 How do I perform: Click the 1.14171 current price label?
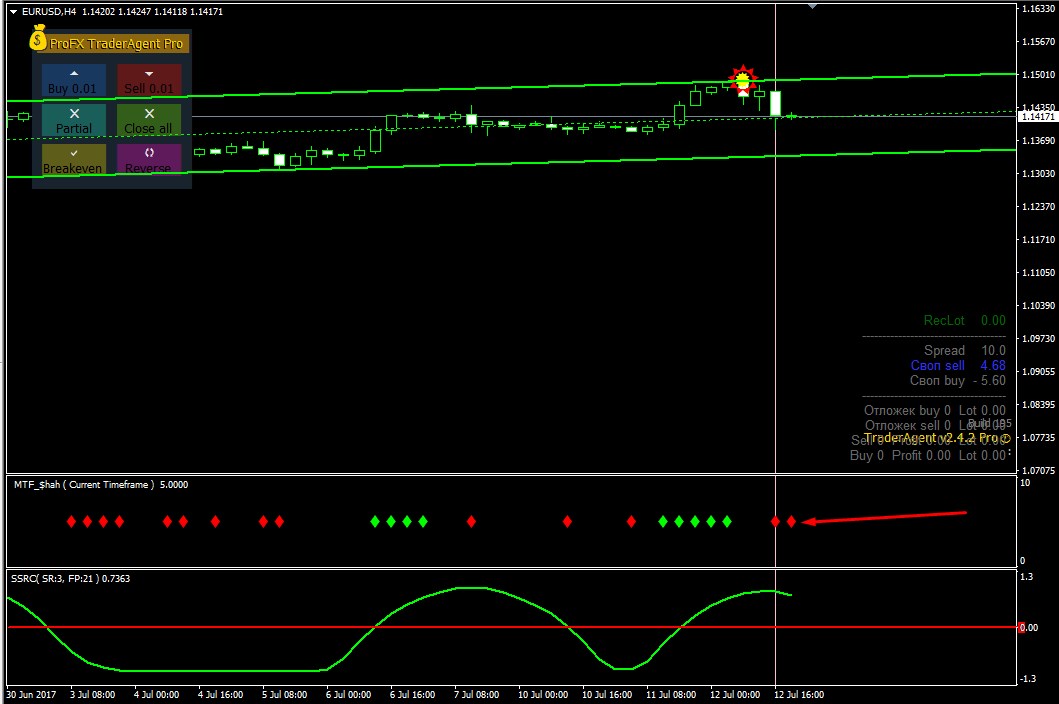(1037, 117)
